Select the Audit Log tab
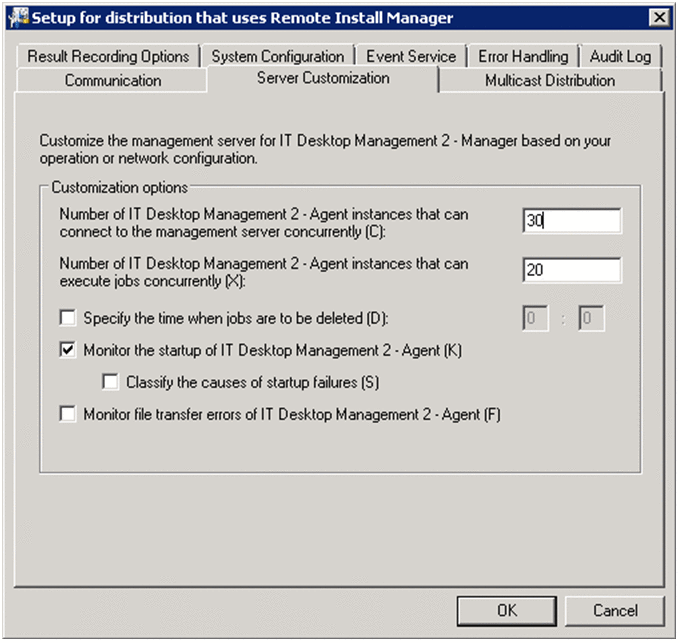Image resolution: width=680 pixels, height=643 pixels. click(x=620, y=57)
